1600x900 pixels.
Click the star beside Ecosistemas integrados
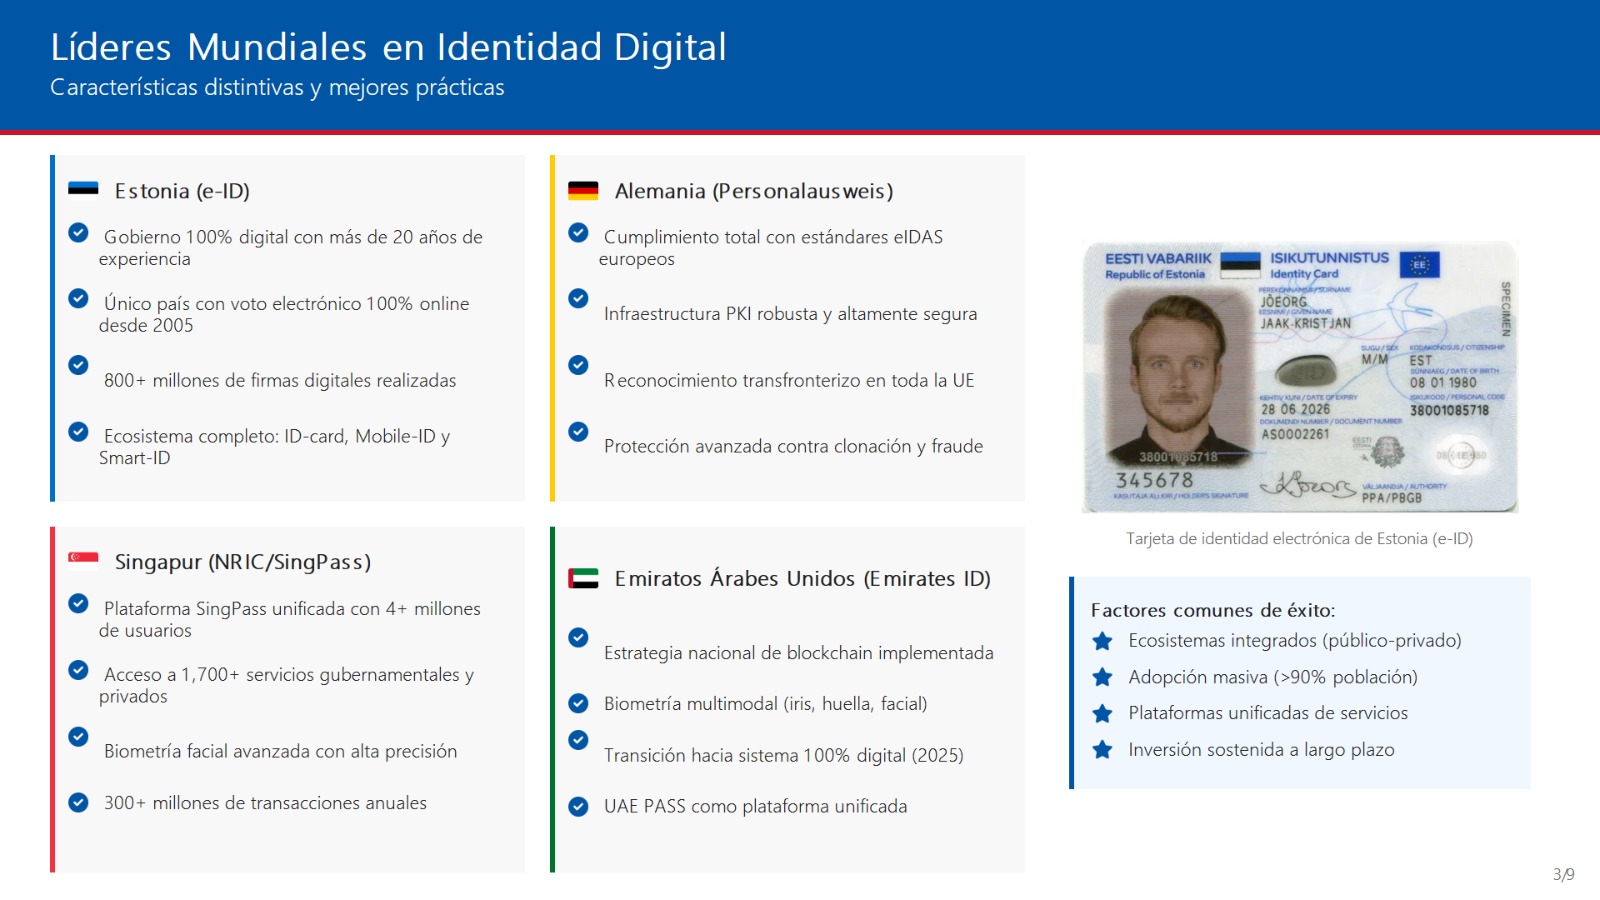point(1102,641)
